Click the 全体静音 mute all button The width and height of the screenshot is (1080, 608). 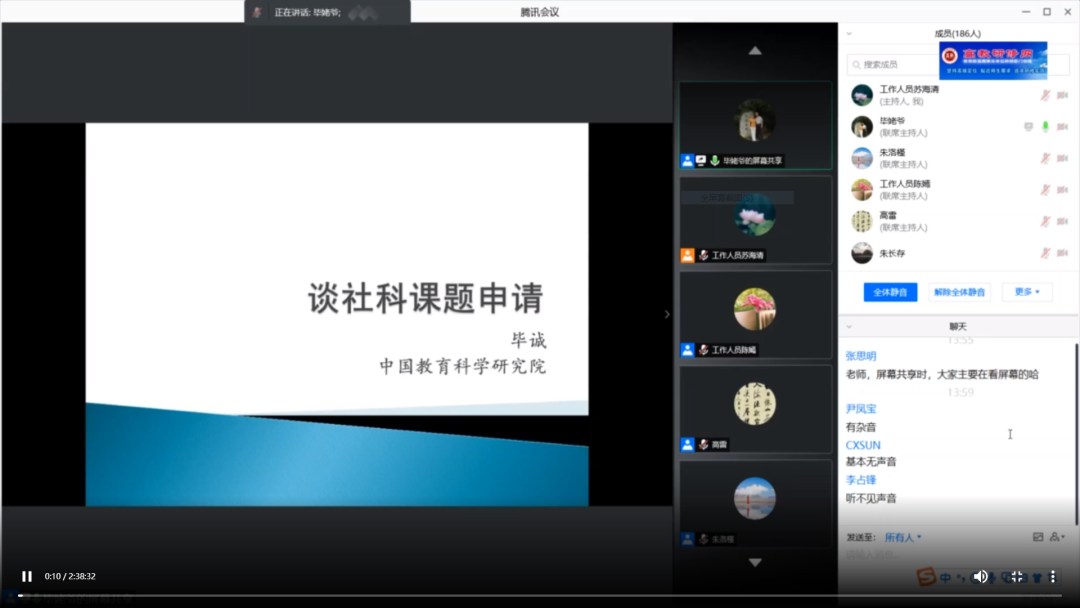coord(890,292)
